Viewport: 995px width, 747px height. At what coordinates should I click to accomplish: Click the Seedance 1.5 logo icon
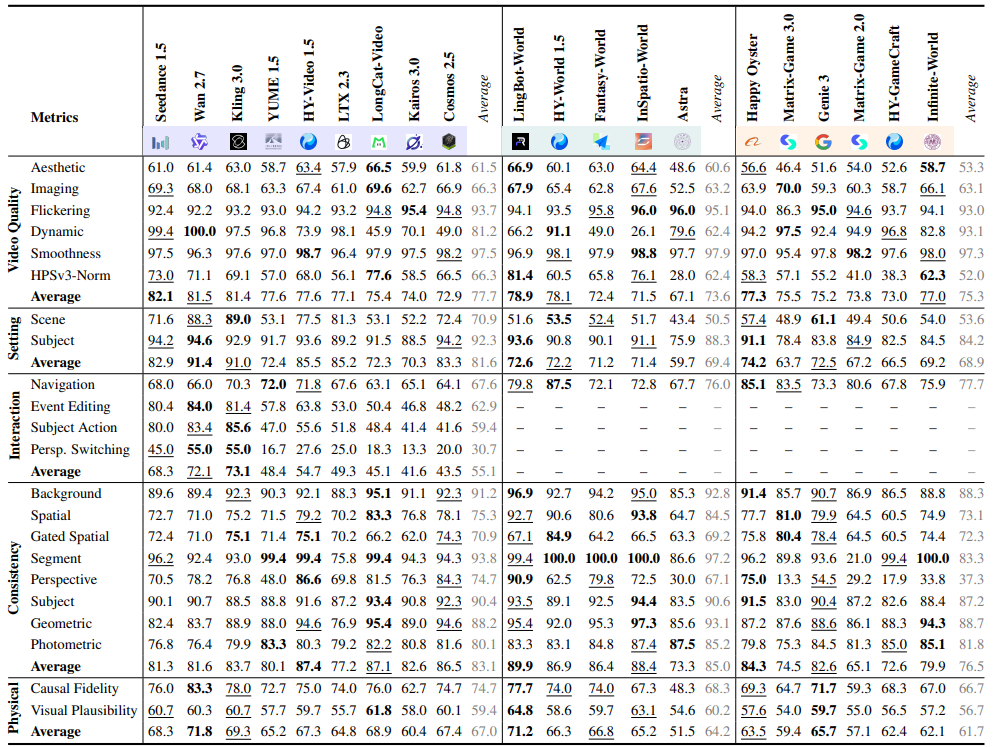click(x=161, y=142)
